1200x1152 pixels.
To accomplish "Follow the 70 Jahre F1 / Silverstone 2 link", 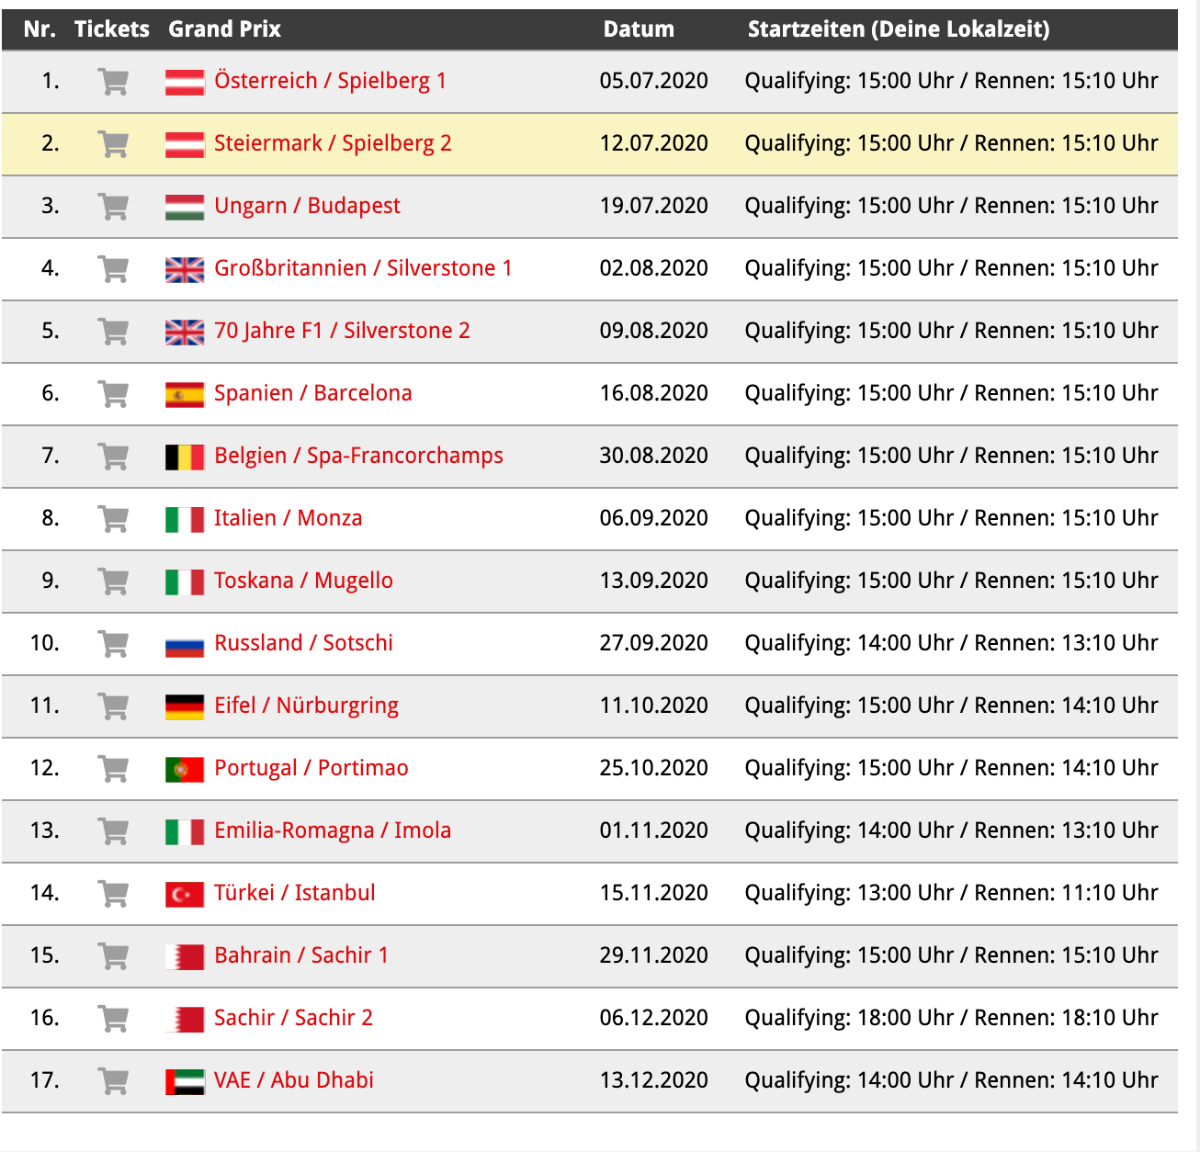I will [x=341, y=330].
